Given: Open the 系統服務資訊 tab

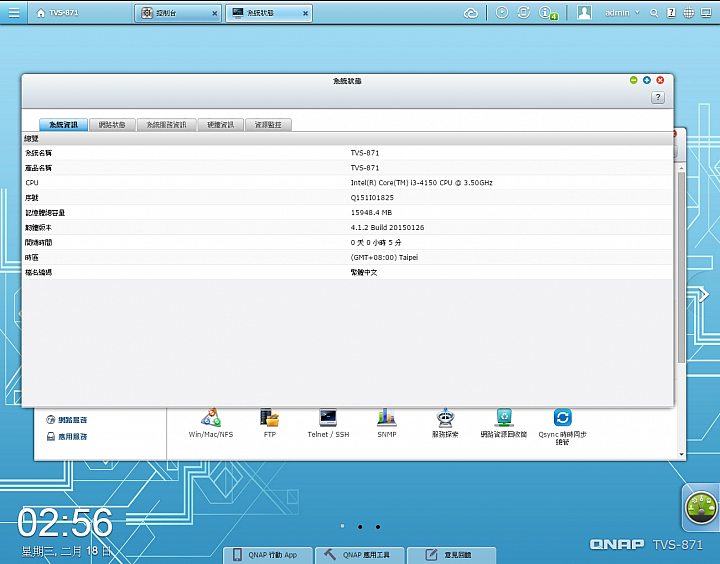Looking at the screenshot, I should [x=167, y=124].
